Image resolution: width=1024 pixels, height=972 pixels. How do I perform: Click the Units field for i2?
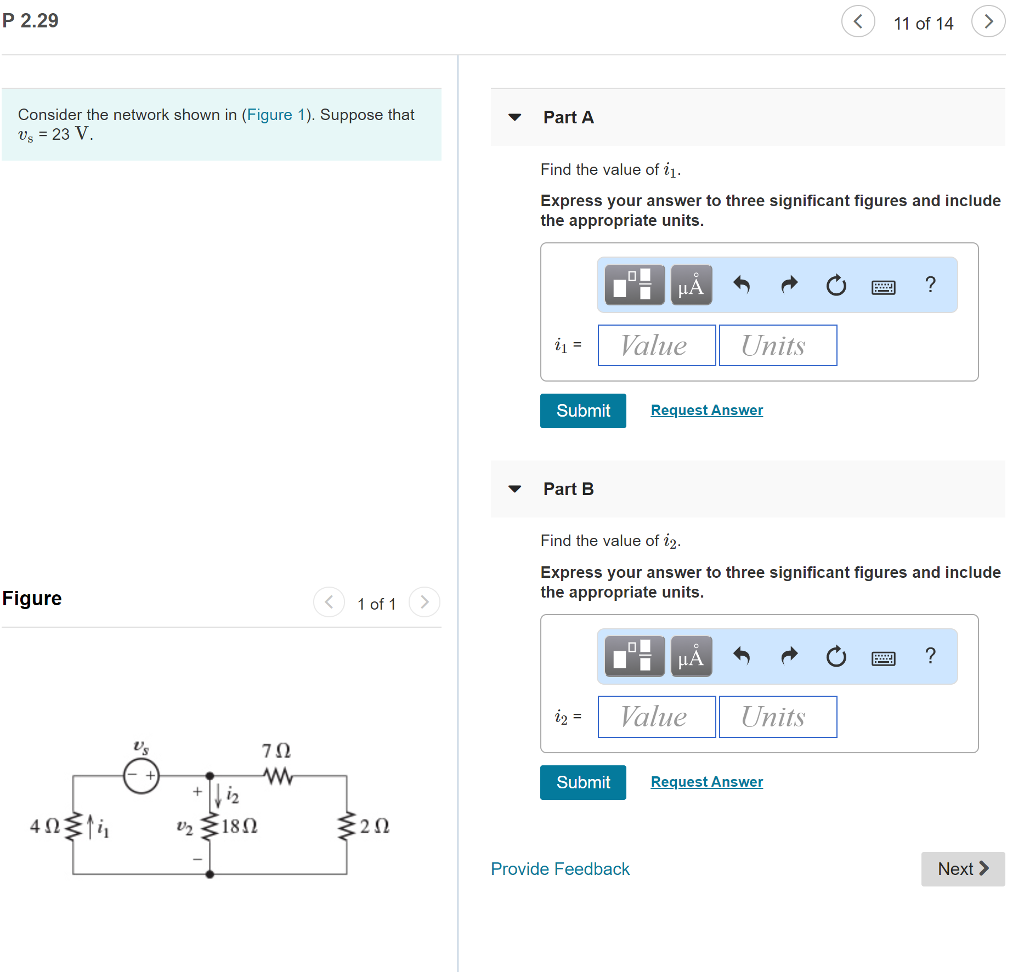(778, 716)
